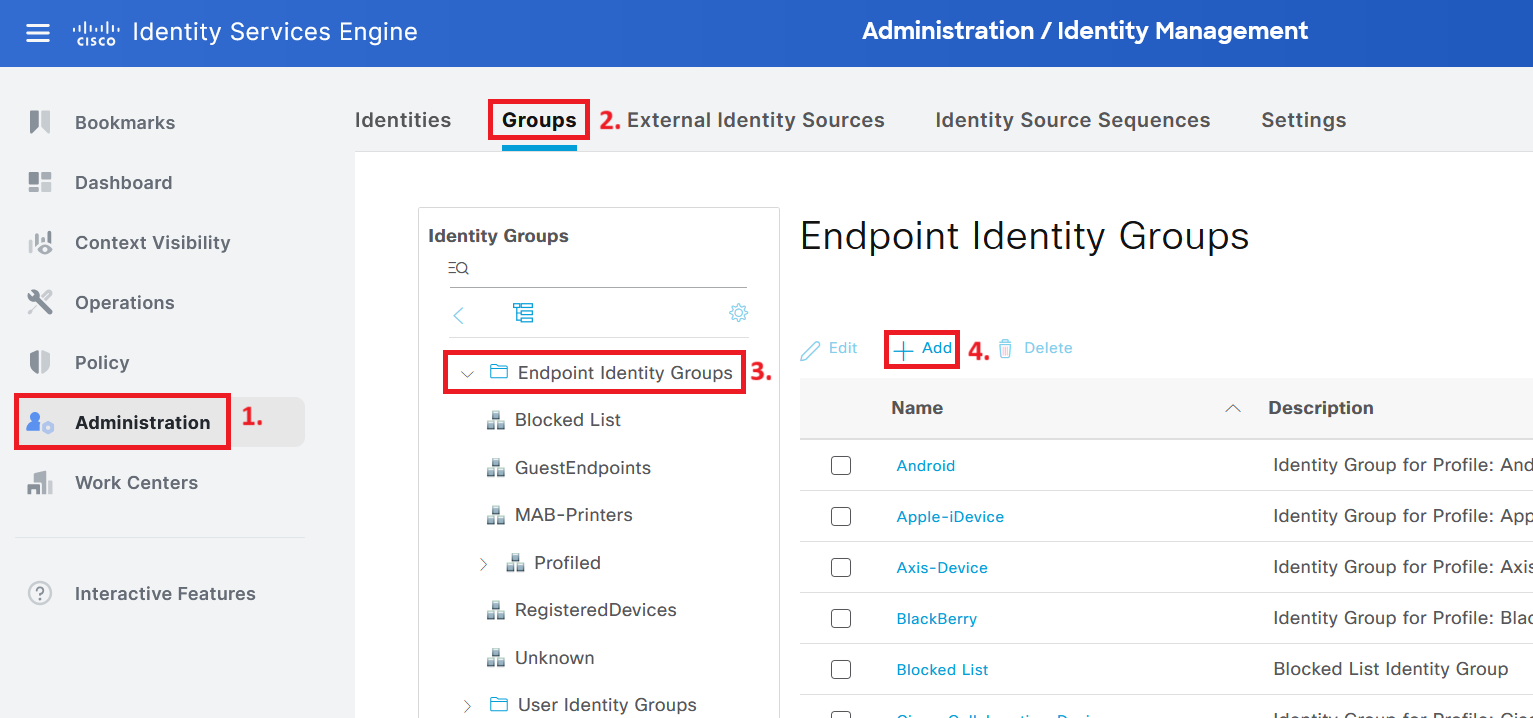Select the tree view icon in Identity Groups

pos(523,312)
